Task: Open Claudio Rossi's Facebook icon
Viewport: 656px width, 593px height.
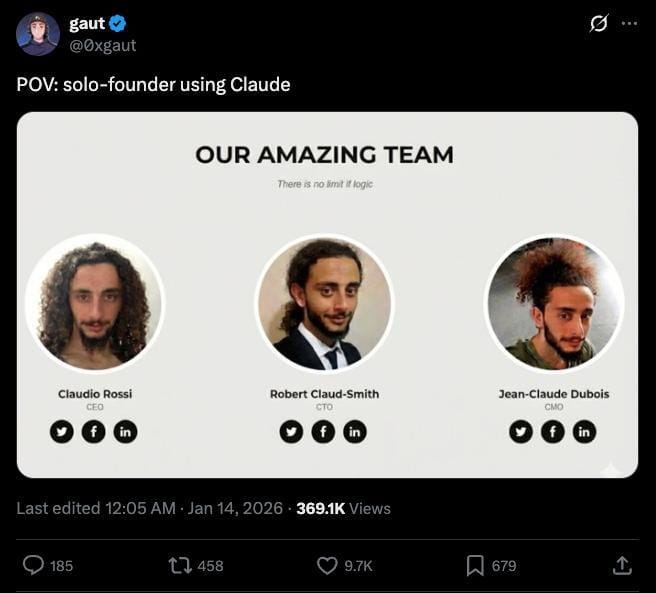Action: (x=93, y=431)
